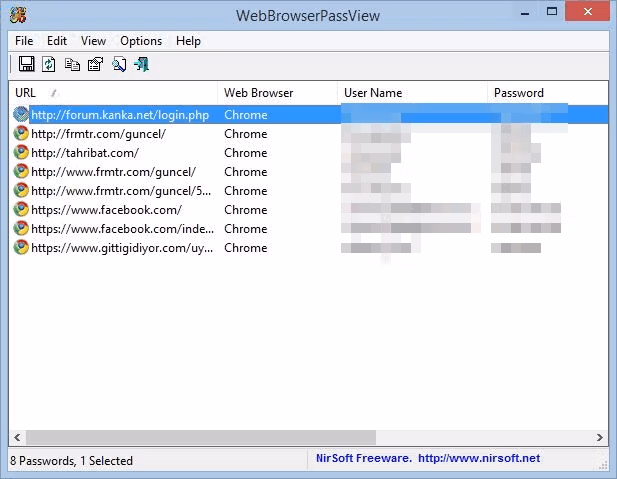Click the '8 Passwords, 1 Selected' status text
This screenshot has width=617, height=479.
pyautogui.click(x=71, y=461)
